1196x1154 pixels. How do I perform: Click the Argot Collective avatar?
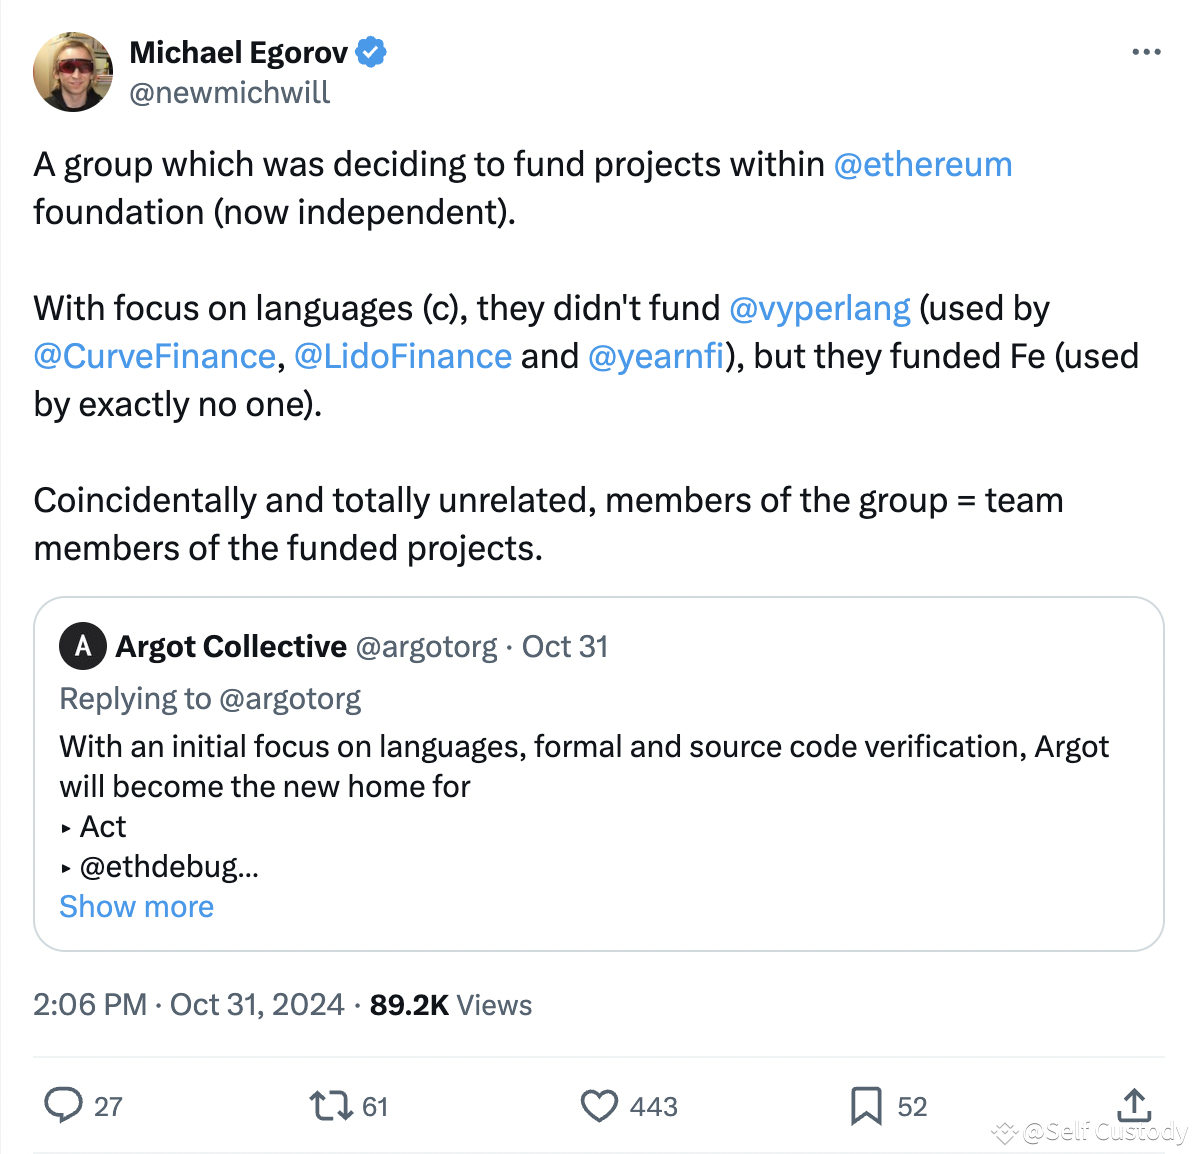tap(83, 646)
